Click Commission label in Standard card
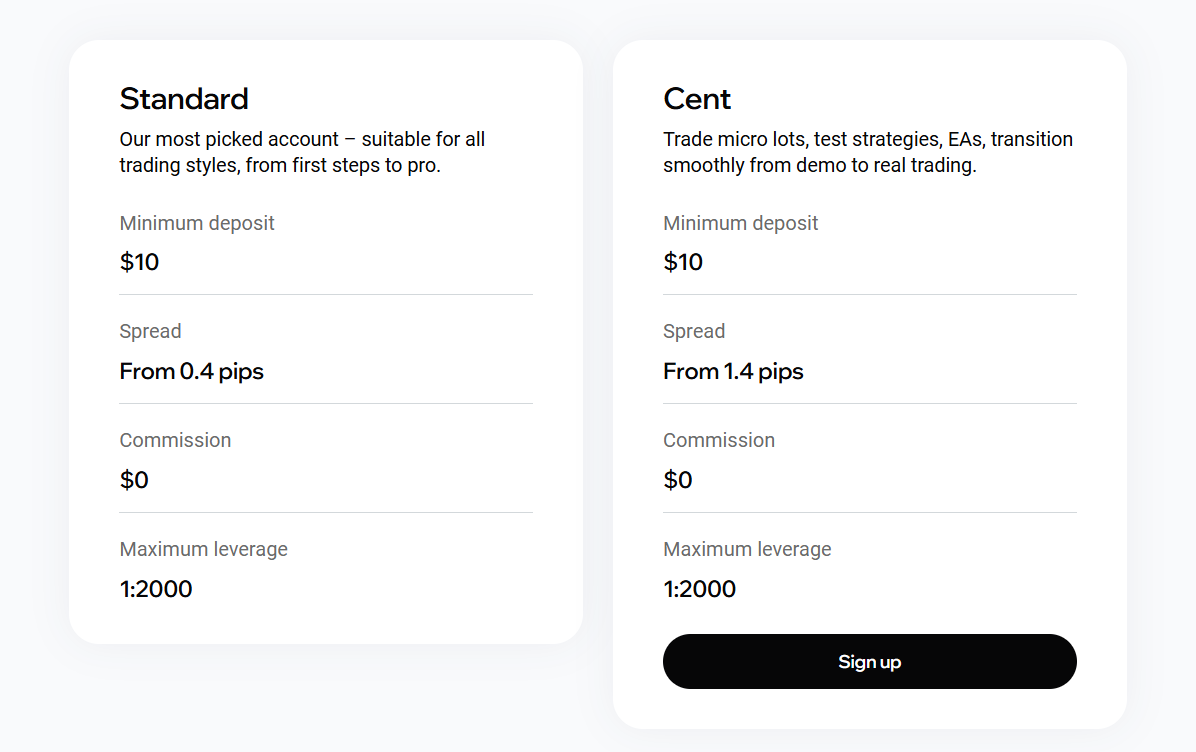 tap(175, 440)
